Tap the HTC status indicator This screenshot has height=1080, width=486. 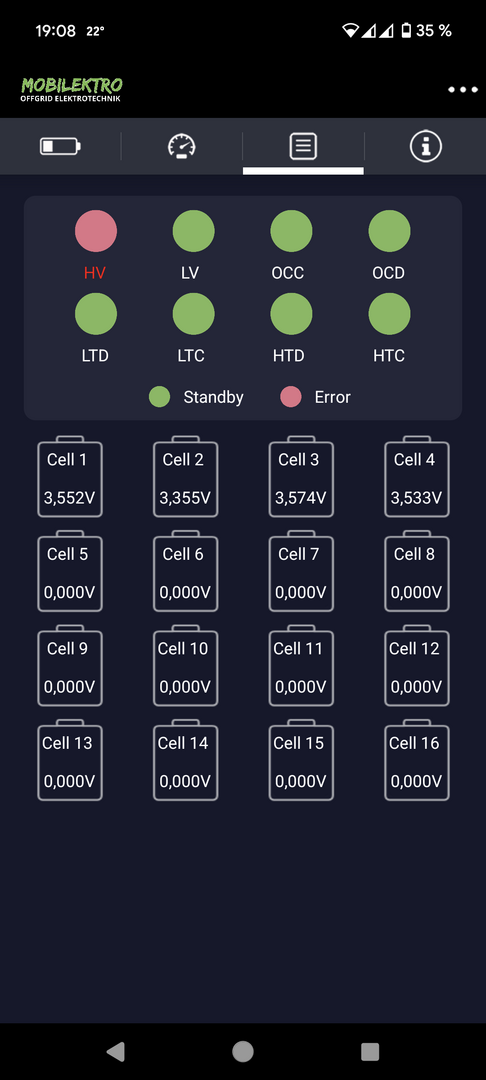click(x=390, y=314)
